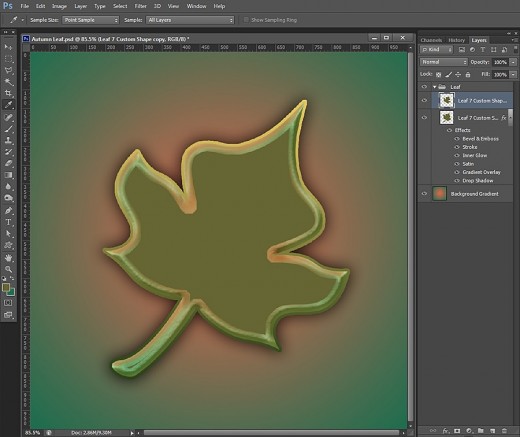The width and height of the screenshot is (520, 437).
Task: Lock image pixels brush icon
Action: point(449,74)
